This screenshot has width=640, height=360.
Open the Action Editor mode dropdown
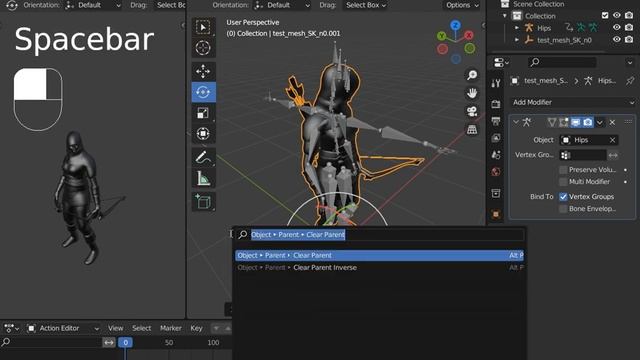[63, 328]
